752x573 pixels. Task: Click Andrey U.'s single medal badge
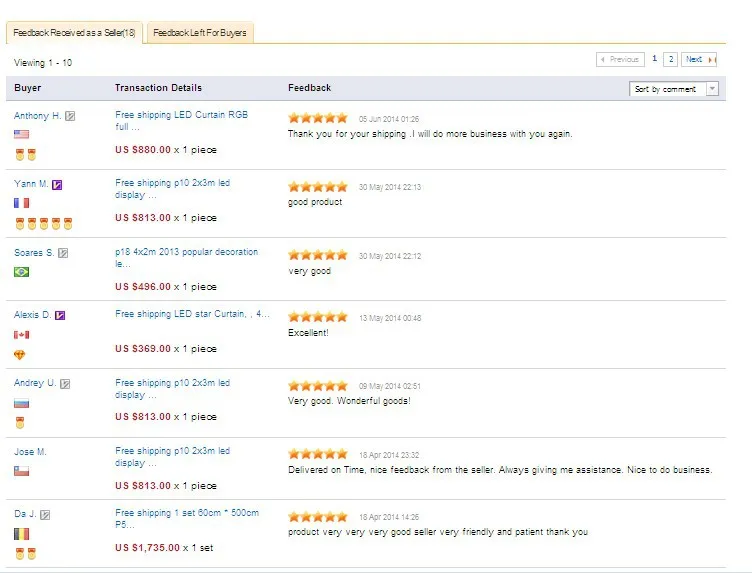(20, 423)
